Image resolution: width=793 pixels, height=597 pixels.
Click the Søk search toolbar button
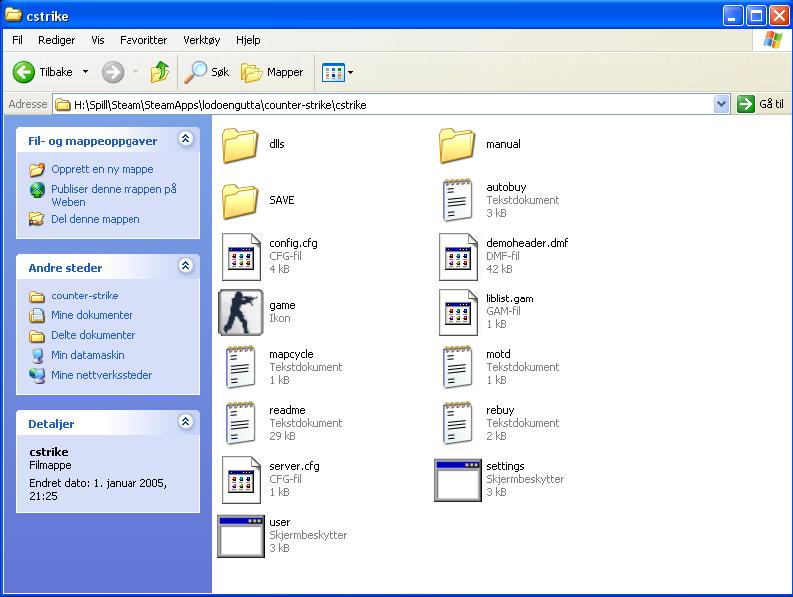(207, 72)
